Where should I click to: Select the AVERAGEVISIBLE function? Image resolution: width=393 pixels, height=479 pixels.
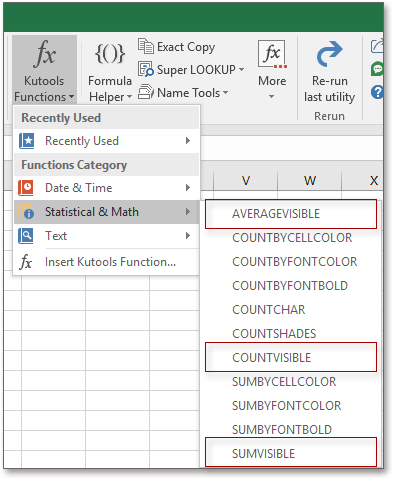pos(291,214)
